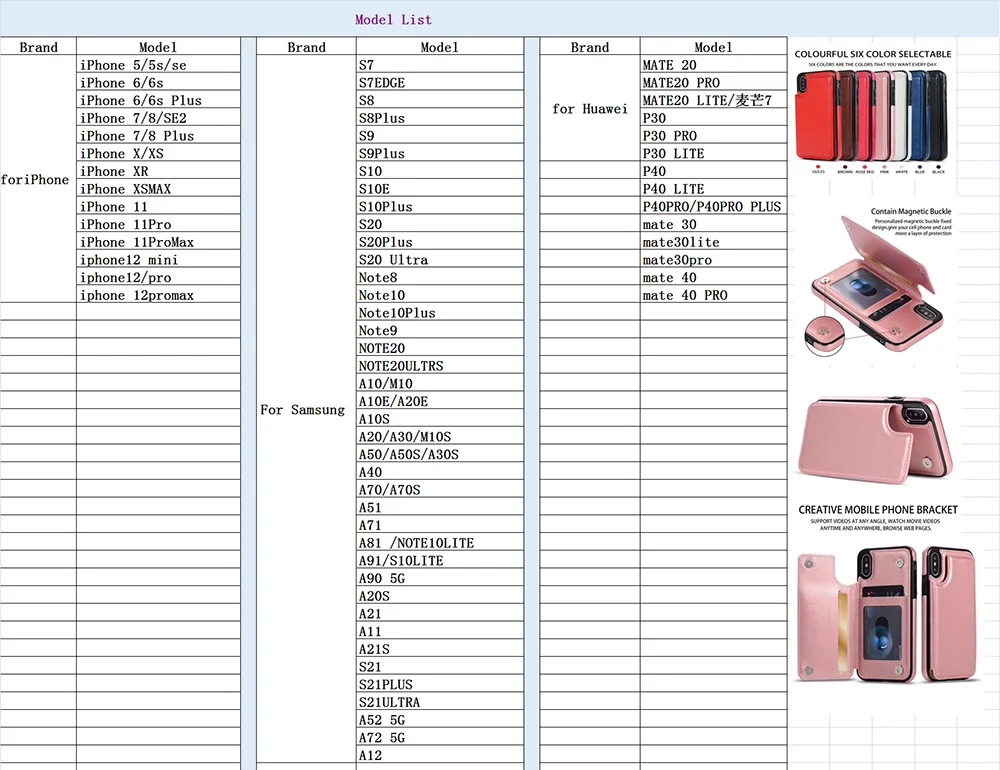Click 'CREATIVE MOBILE PHONE BRACKET' heading

click(878, 510)
